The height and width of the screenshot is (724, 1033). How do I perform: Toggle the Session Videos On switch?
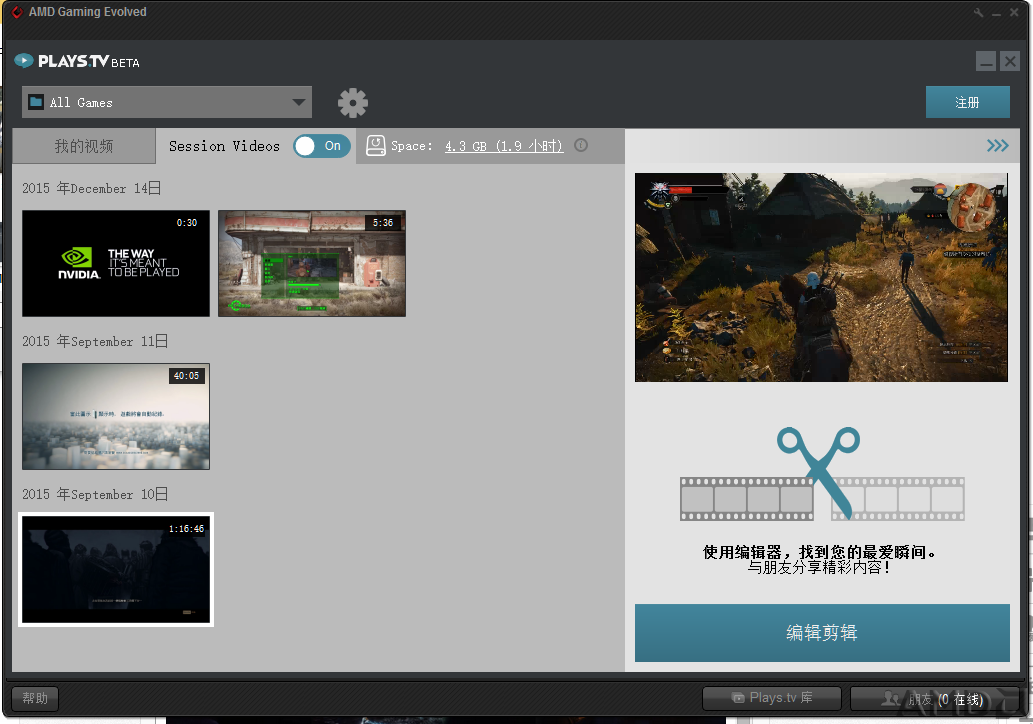point(321,146)
